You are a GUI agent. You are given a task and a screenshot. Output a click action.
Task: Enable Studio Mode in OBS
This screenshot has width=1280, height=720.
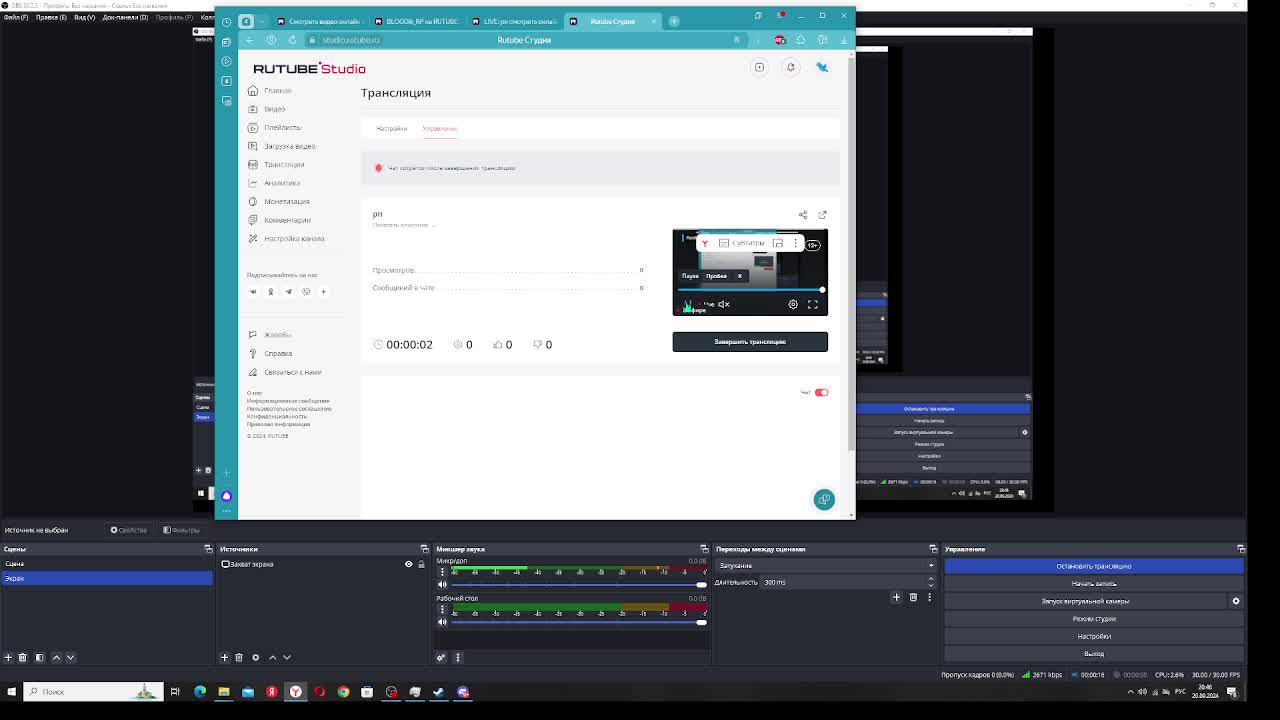coord(1094,619)
